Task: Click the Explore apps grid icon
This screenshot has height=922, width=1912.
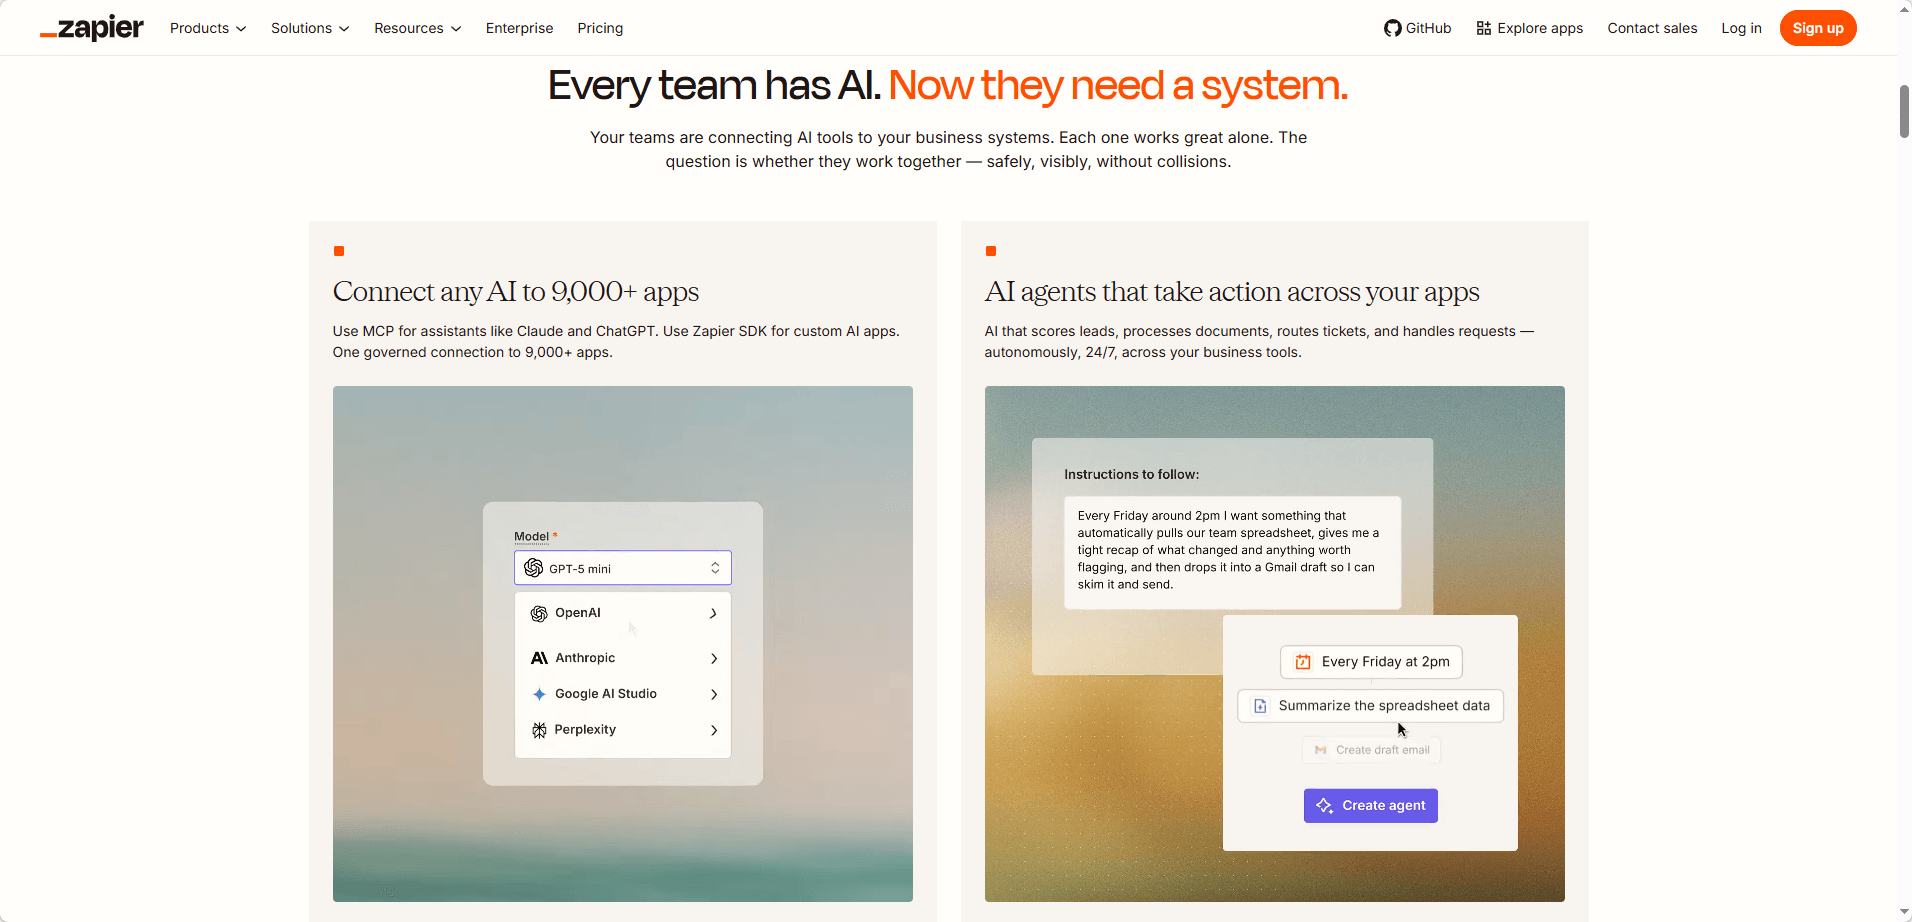Action: coord(1484,28)
